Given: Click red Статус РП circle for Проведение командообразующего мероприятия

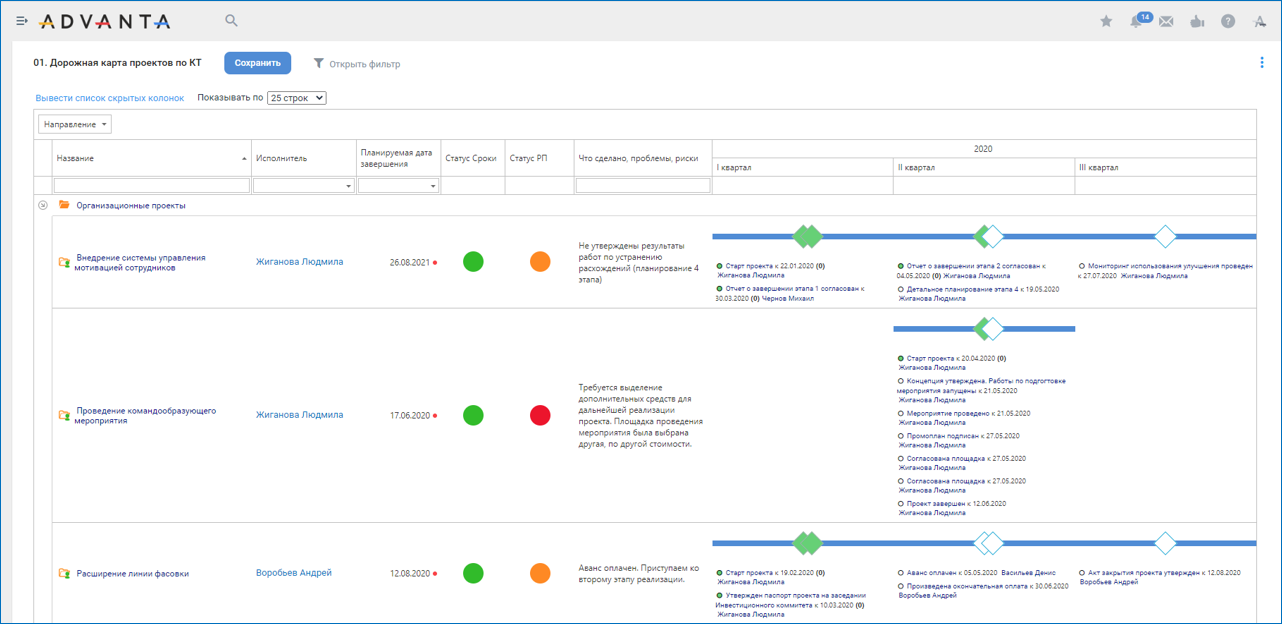Looking at the screenshot, I should tap(540, 415).
